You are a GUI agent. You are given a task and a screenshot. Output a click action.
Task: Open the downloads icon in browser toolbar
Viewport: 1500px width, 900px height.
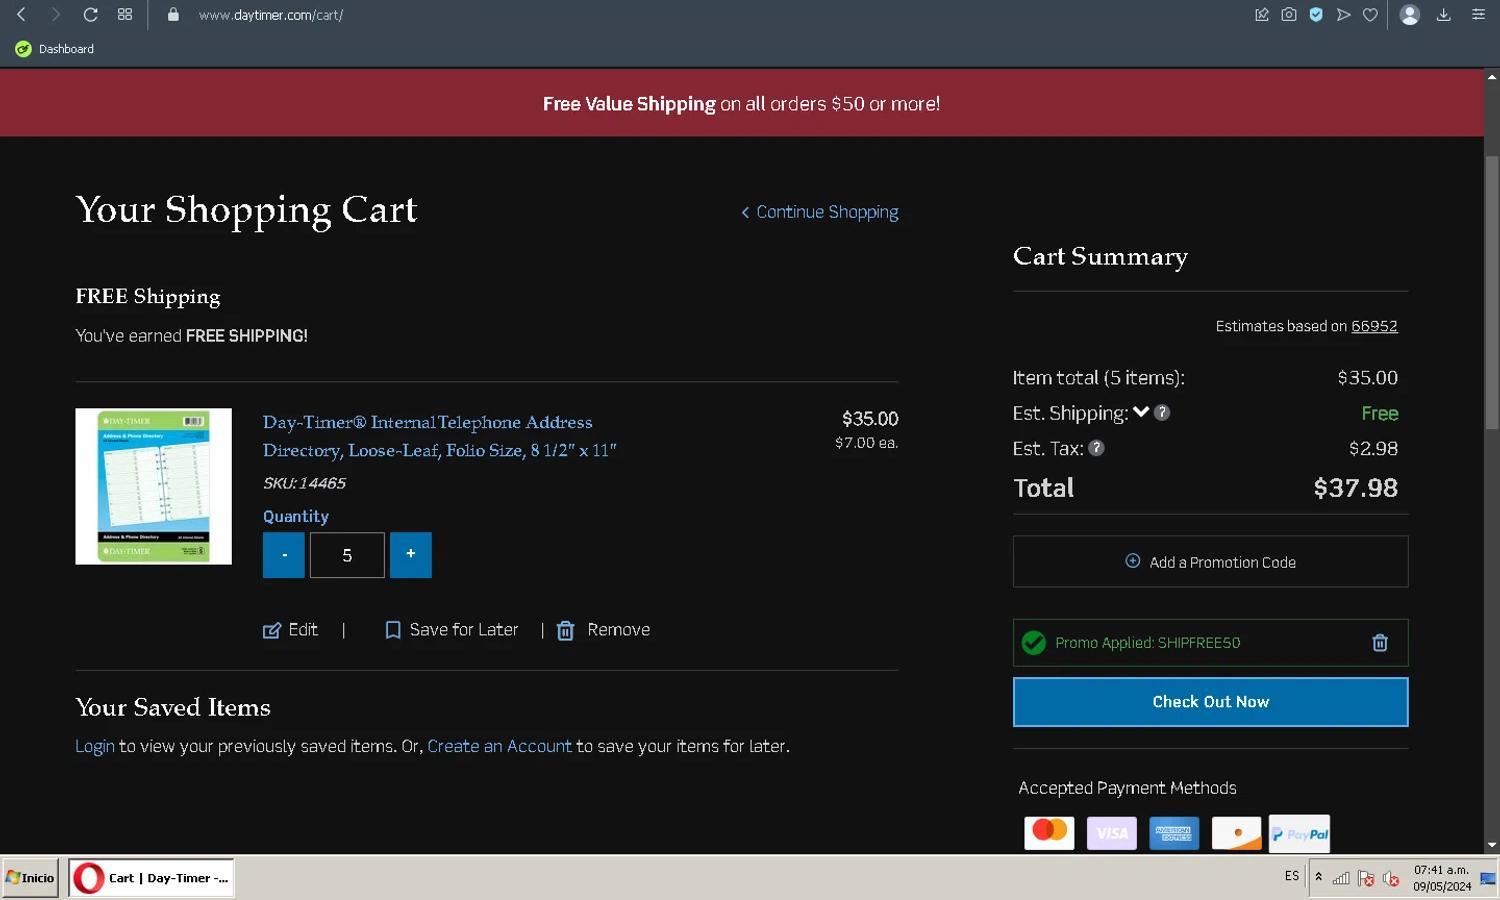coord(1444,15)
